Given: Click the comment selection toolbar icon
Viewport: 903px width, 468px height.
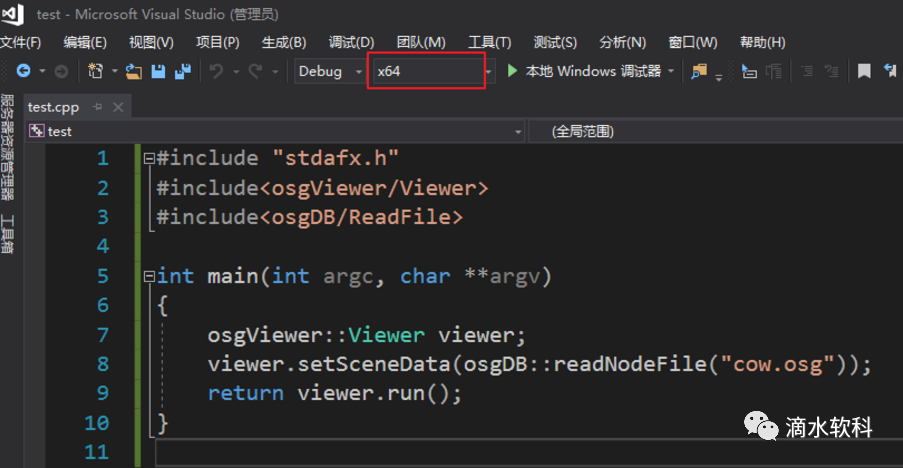Looking at the screenshot, I should coord(831,71).
